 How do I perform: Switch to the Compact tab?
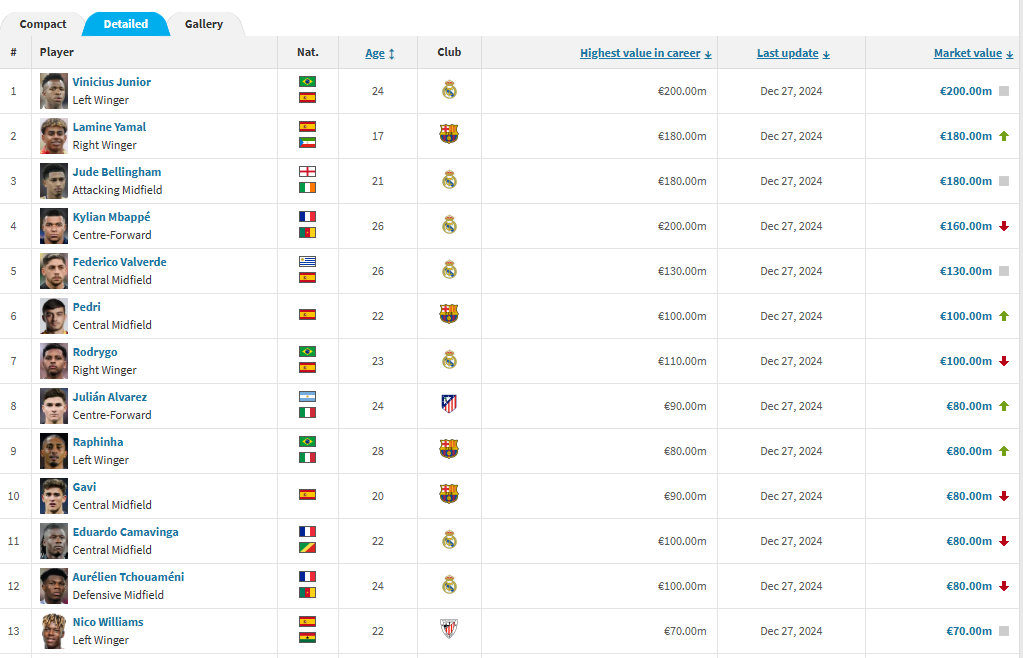click(43, 24)
